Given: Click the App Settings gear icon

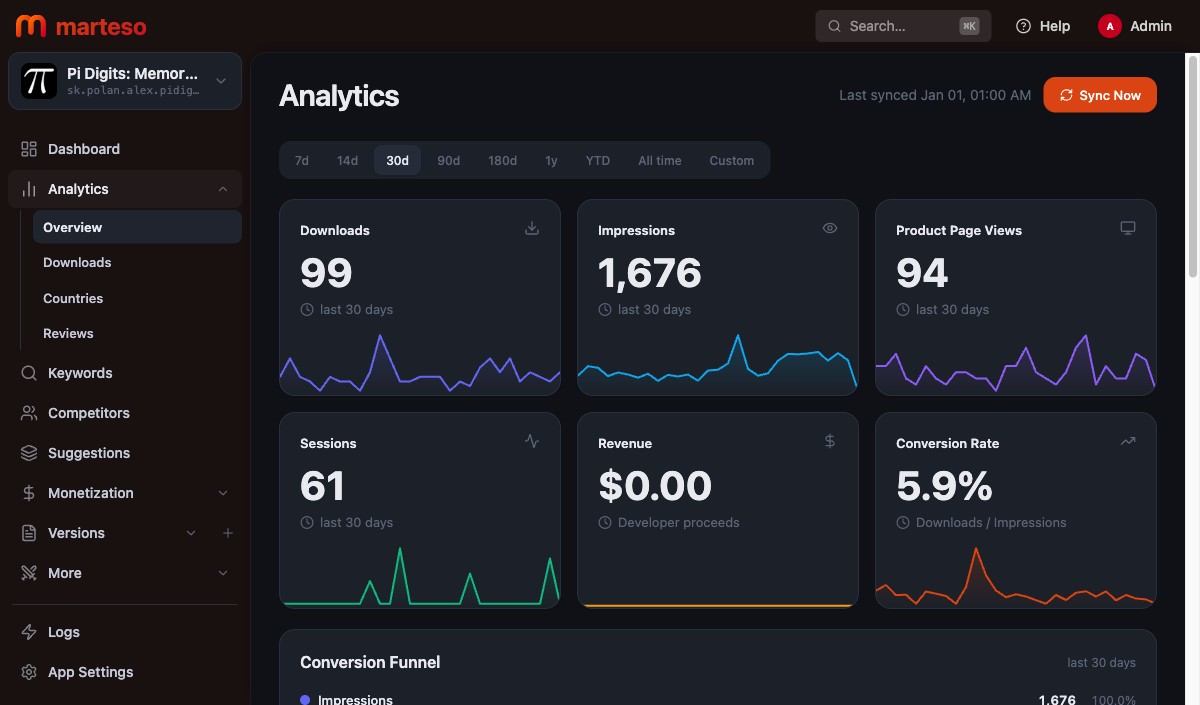Looking at the screenshot, I should 29,672.
